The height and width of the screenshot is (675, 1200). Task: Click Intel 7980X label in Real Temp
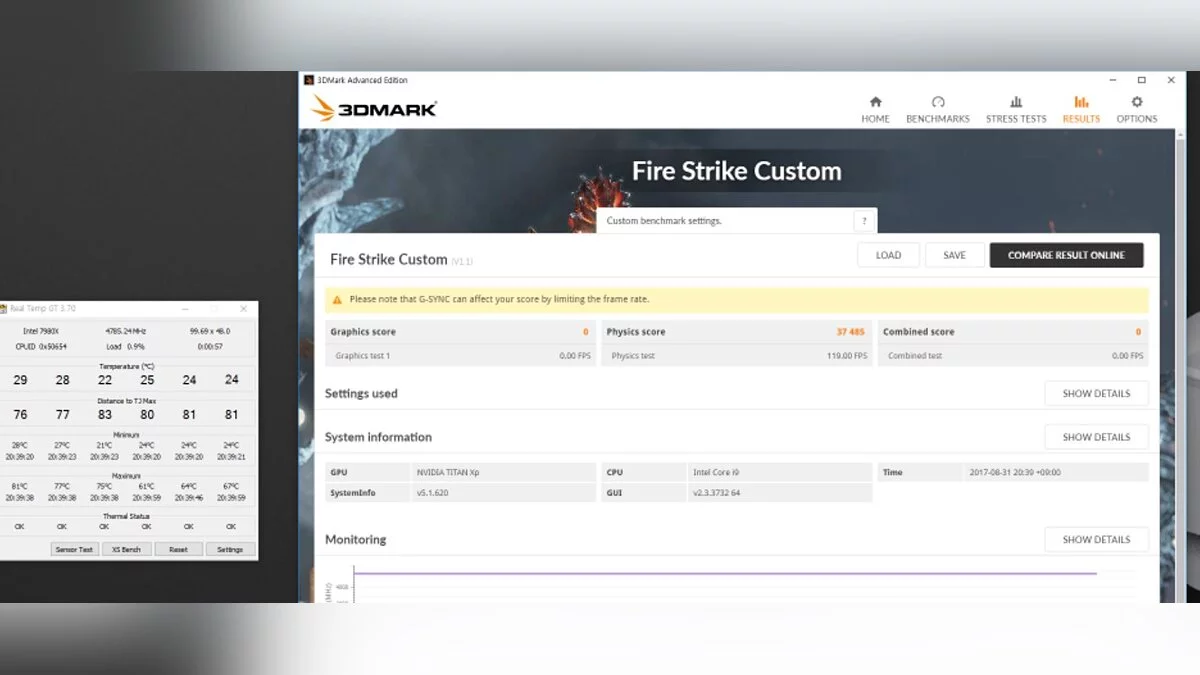click(41, 331)
